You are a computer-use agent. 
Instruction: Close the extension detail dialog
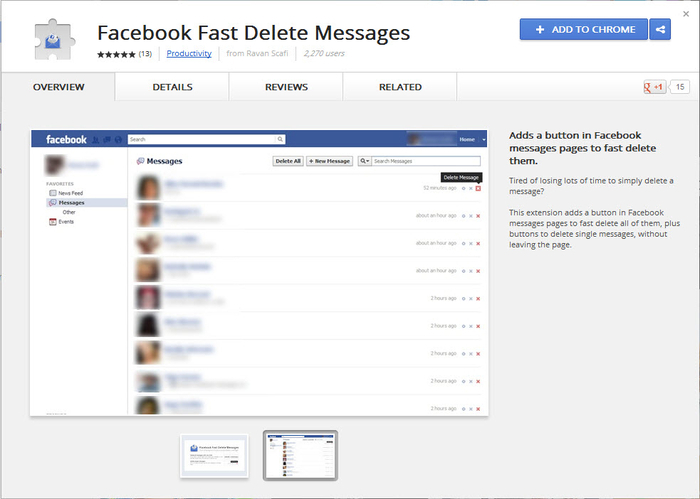[x=686, y=14]
